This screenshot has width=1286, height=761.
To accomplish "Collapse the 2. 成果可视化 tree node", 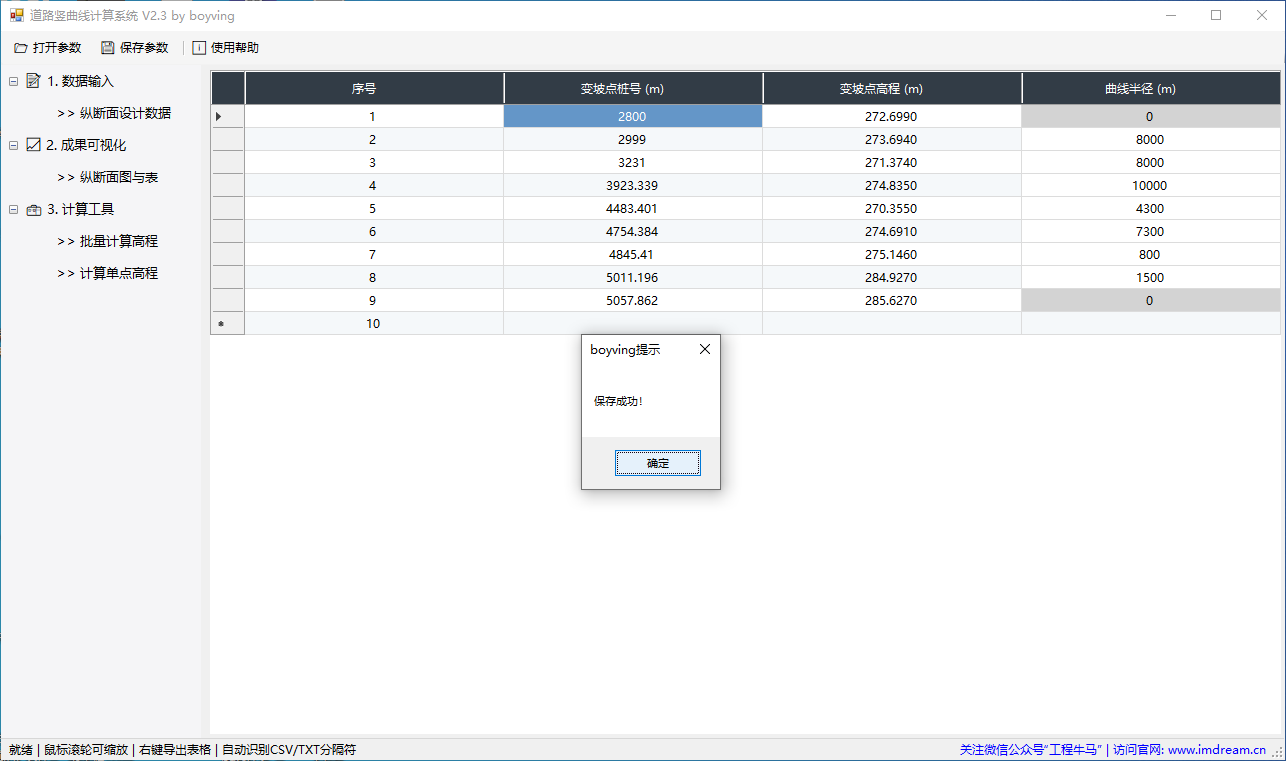I will pos(14,145).
